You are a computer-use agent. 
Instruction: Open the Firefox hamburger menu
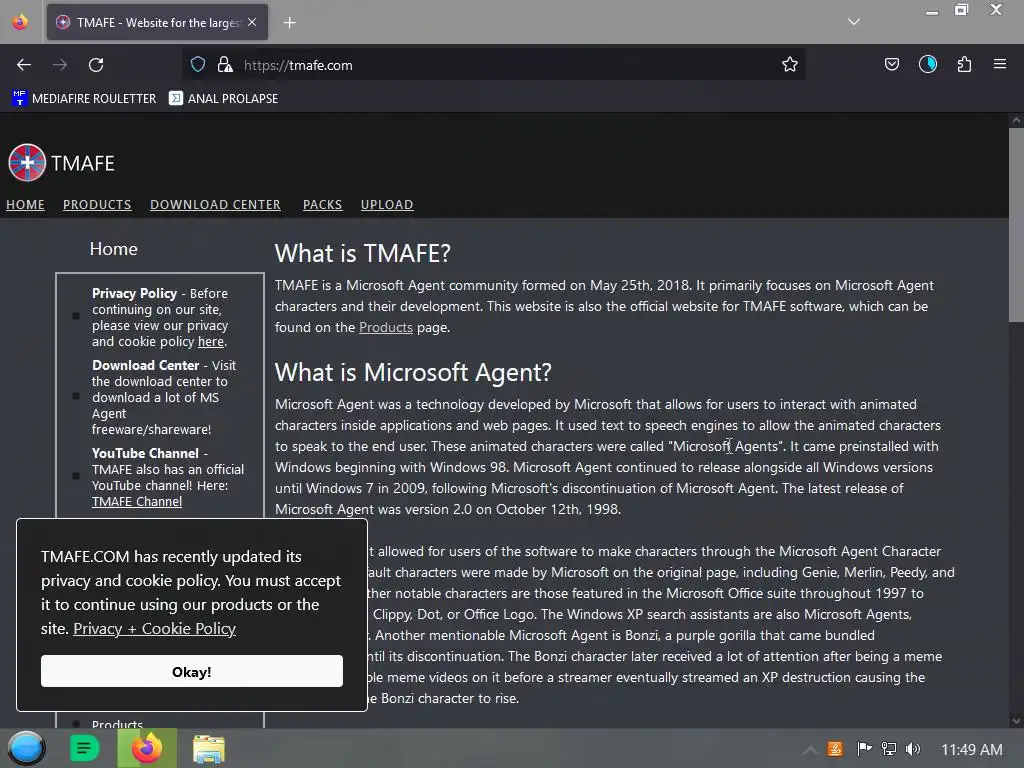[1000, 64]
